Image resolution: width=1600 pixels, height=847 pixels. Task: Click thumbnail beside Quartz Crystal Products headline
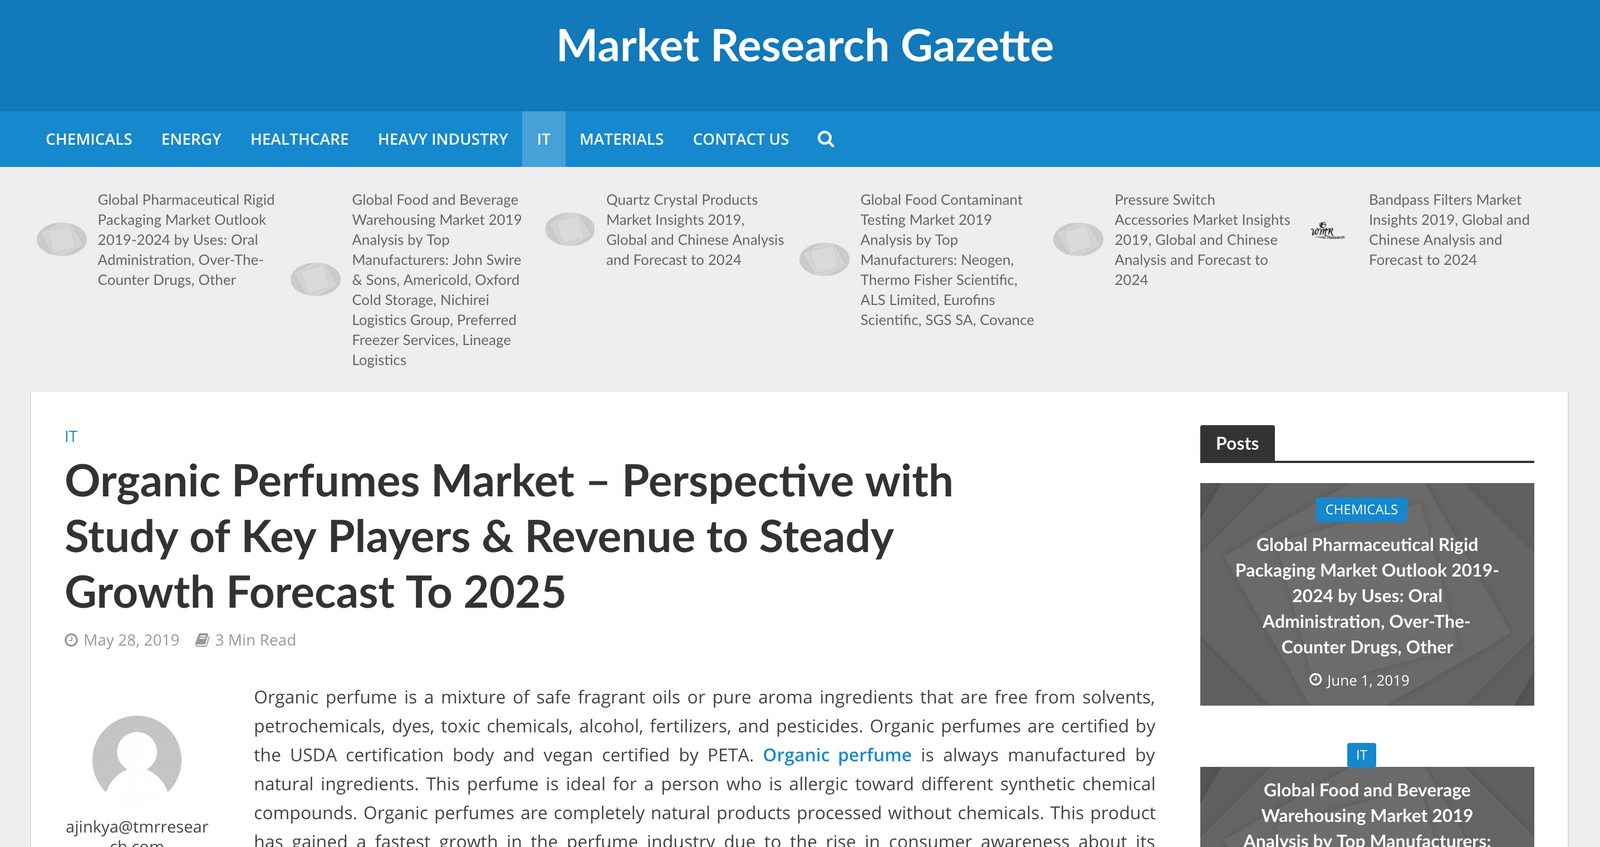point(570,229)
